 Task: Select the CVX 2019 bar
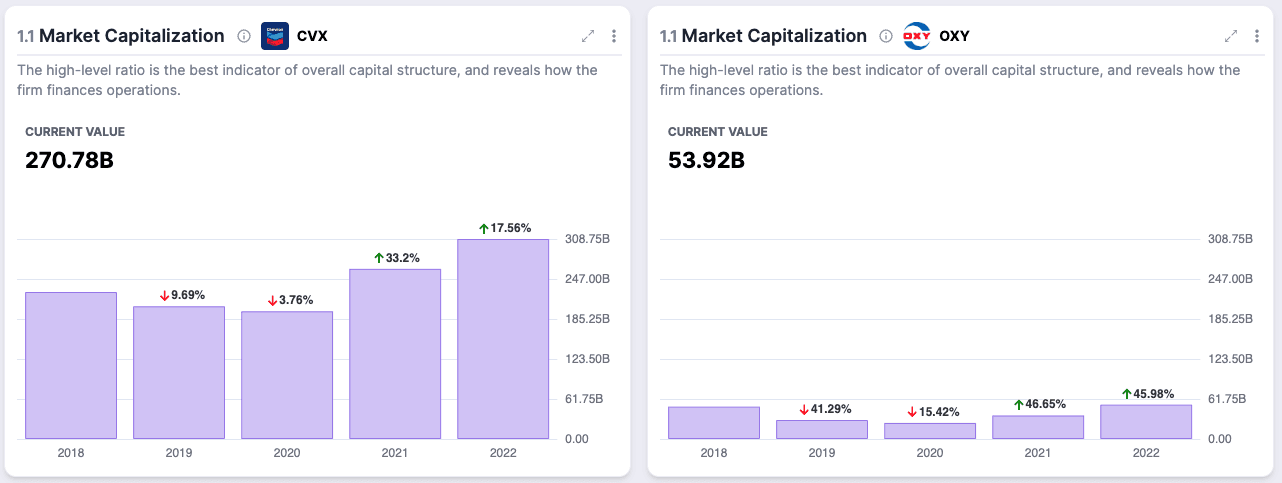[x=179, y=372]
